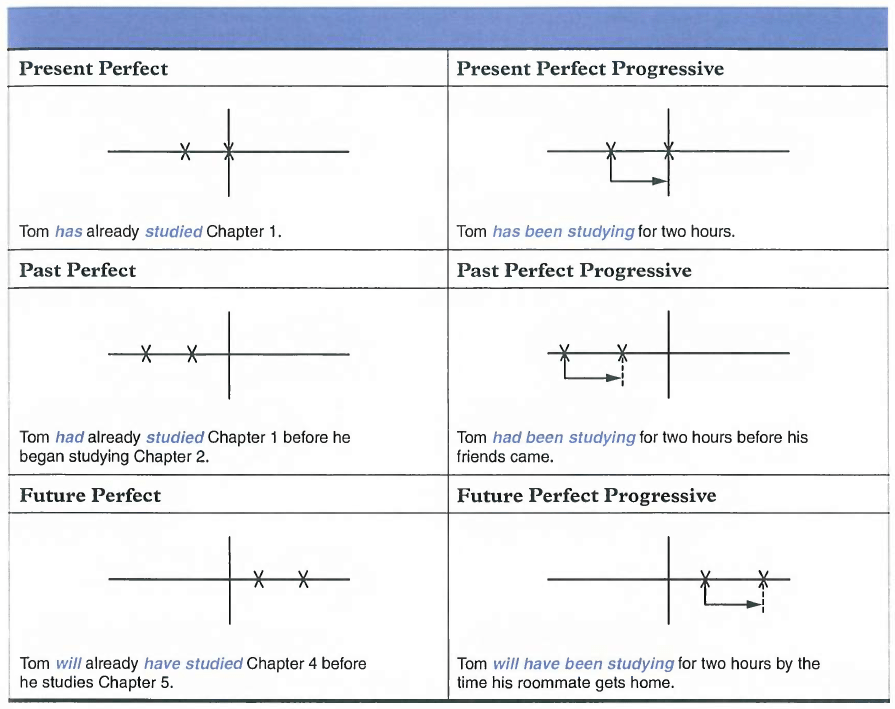The image size is (895, 709).
Task: Click the blue header bar atop the table
Action: (447, 27)
